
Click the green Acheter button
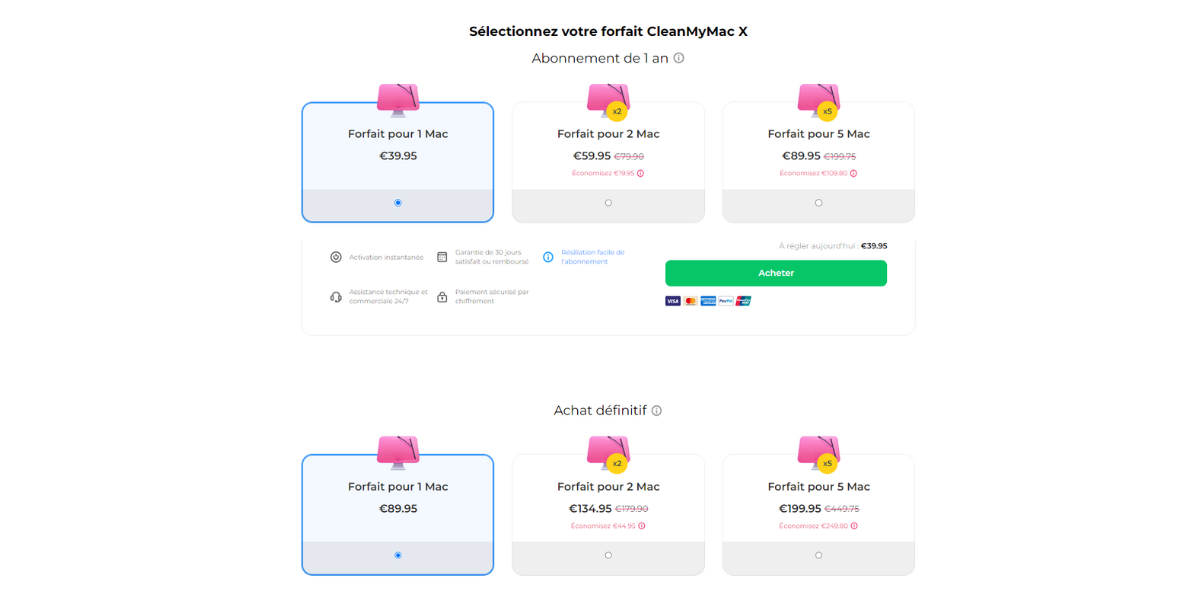pyautogui.click(x=776, y=273)
